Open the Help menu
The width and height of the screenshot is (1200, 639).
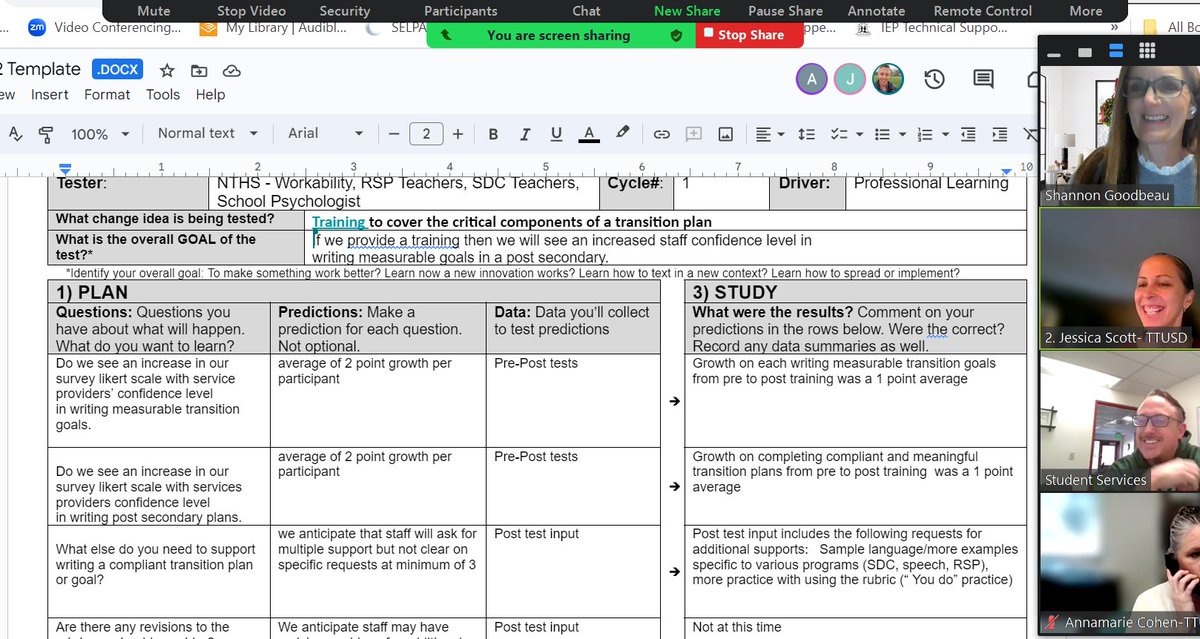point(210,94)
